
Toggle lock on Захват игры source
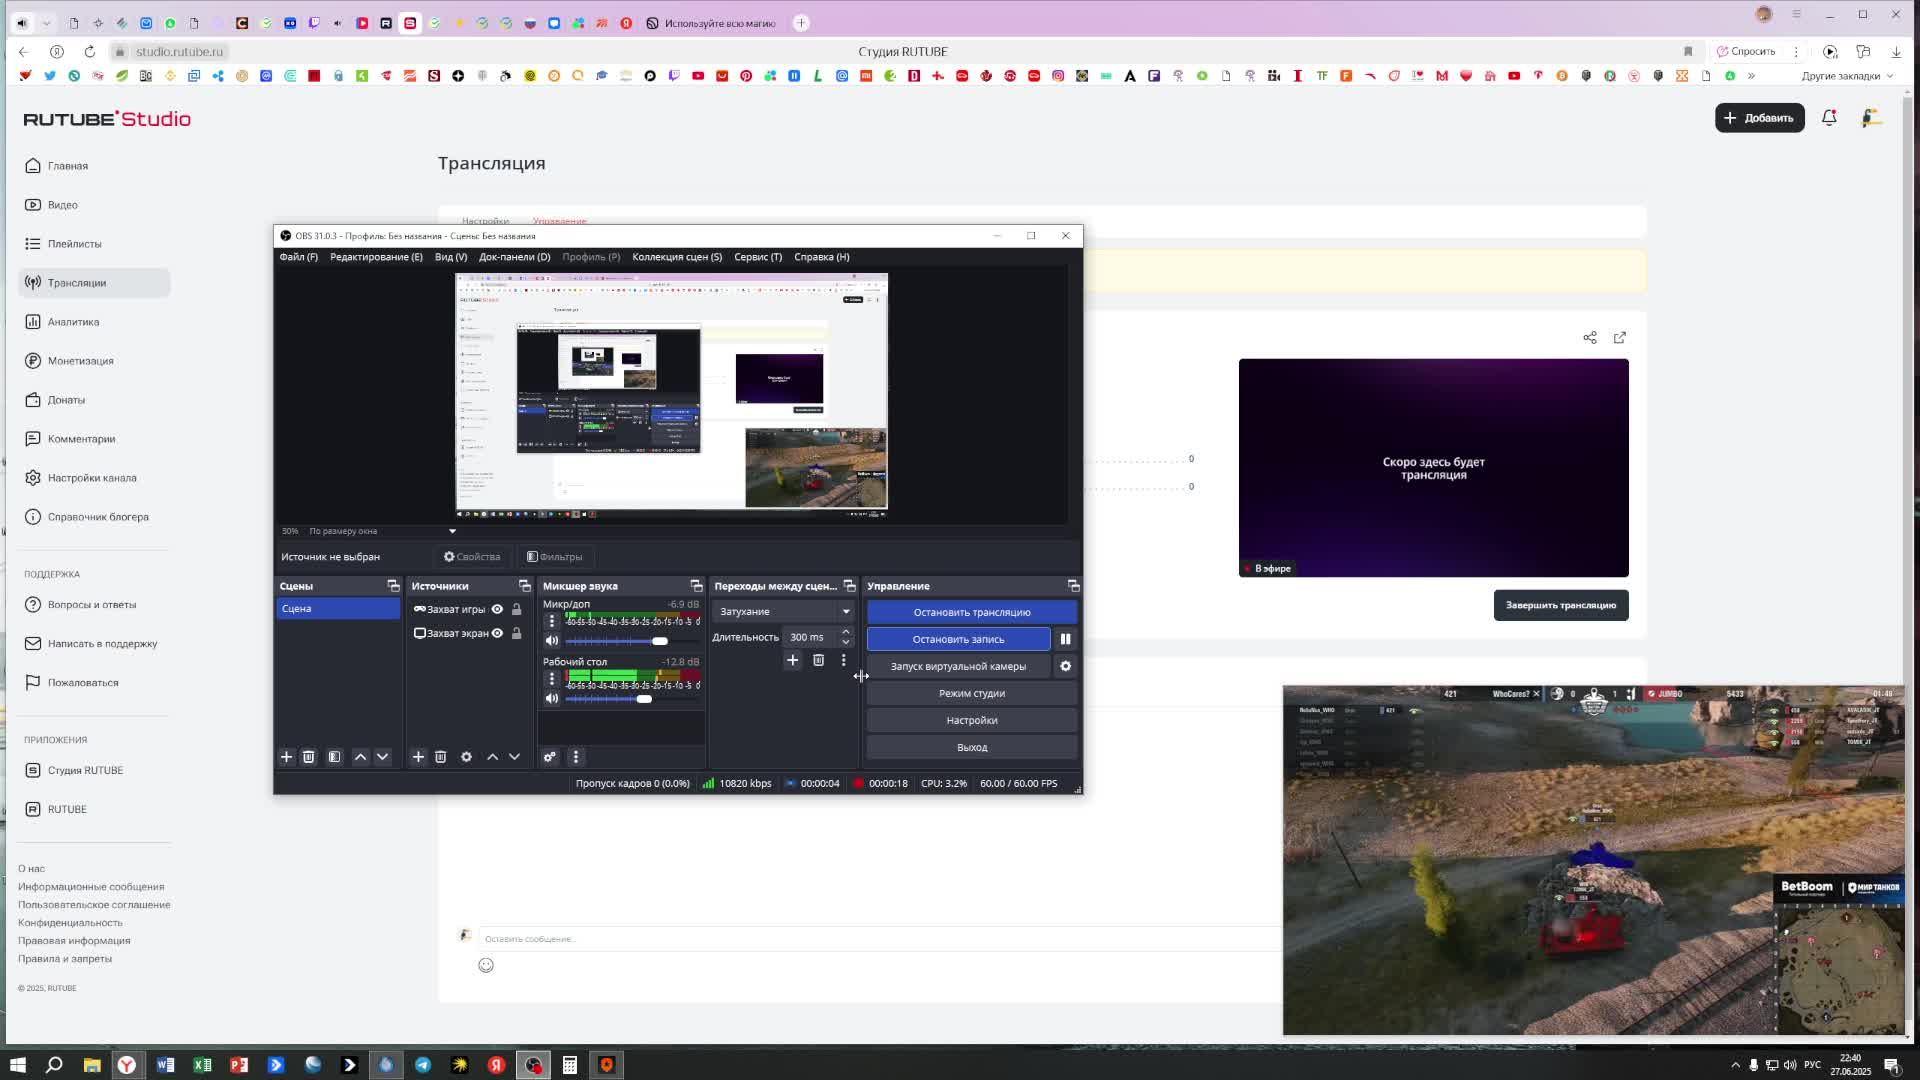point(517,609)
